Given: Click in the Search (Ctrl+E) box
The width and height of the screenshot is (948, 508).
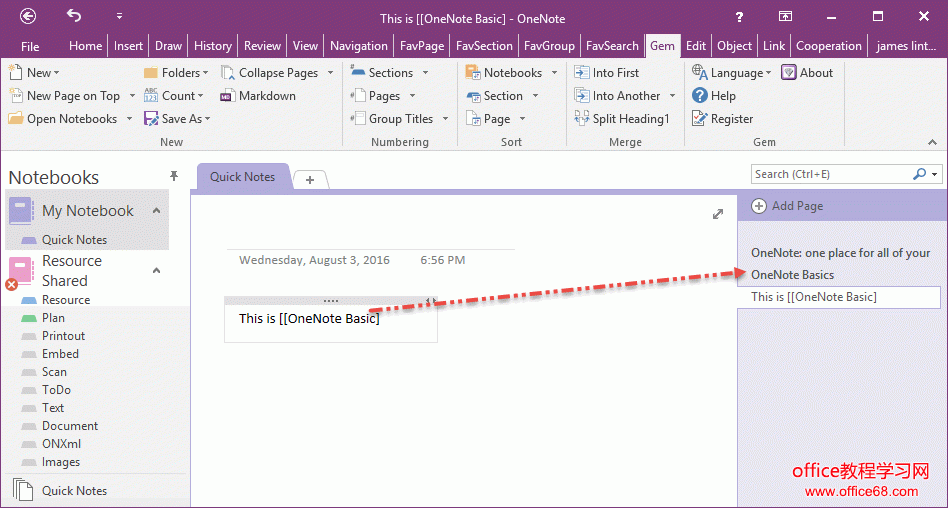Looking at the screenshot, I should [x=830, y=174].
